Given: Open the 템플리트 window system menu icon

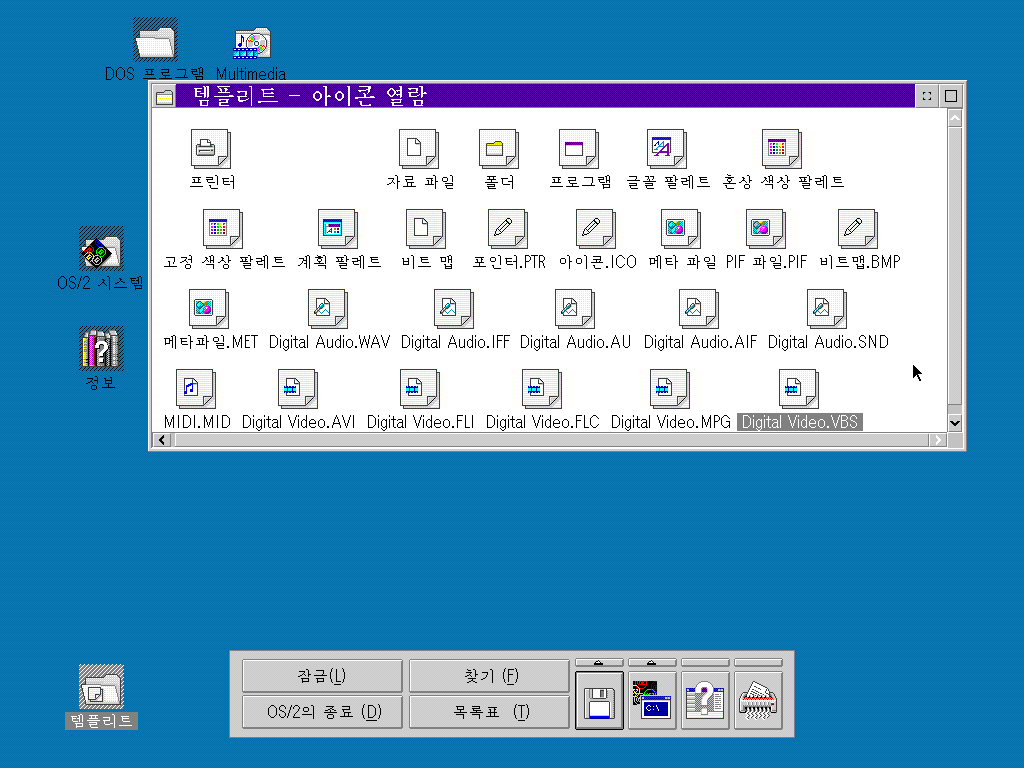Looking at the screenshot, I should 165,96.
